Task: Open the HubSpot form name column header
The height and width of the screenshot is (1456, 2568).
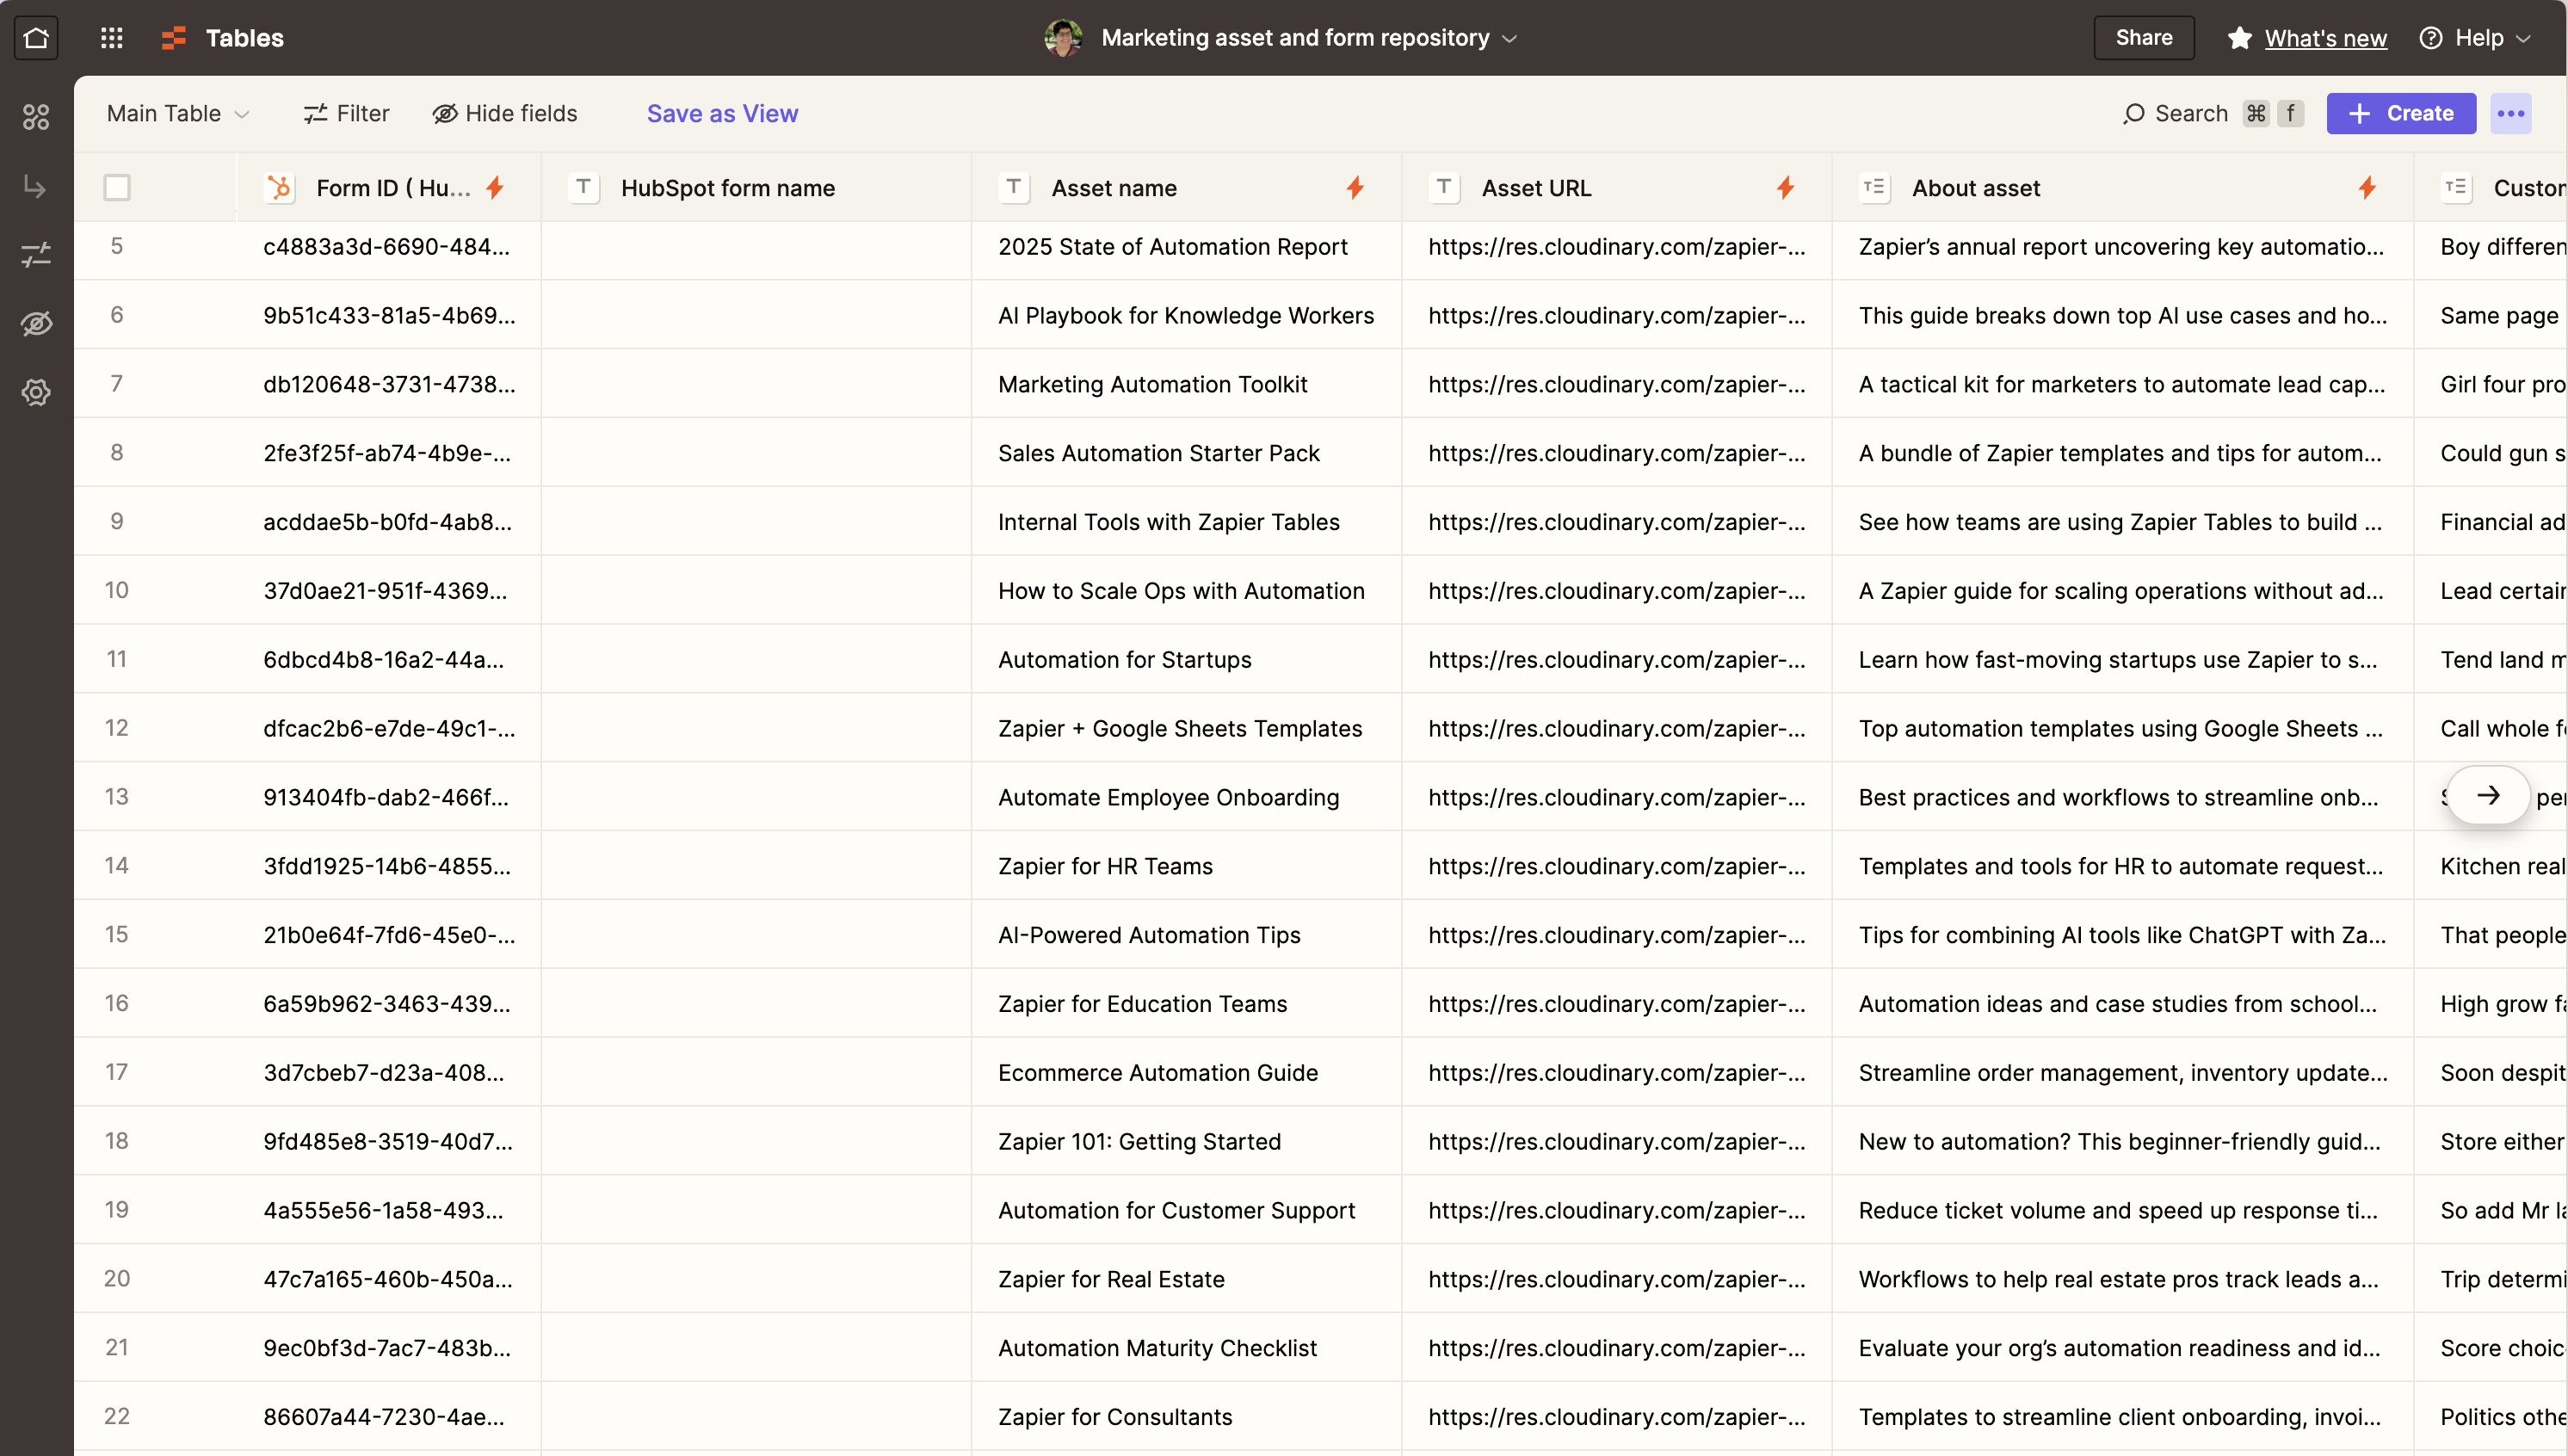Action: (756, 188)
